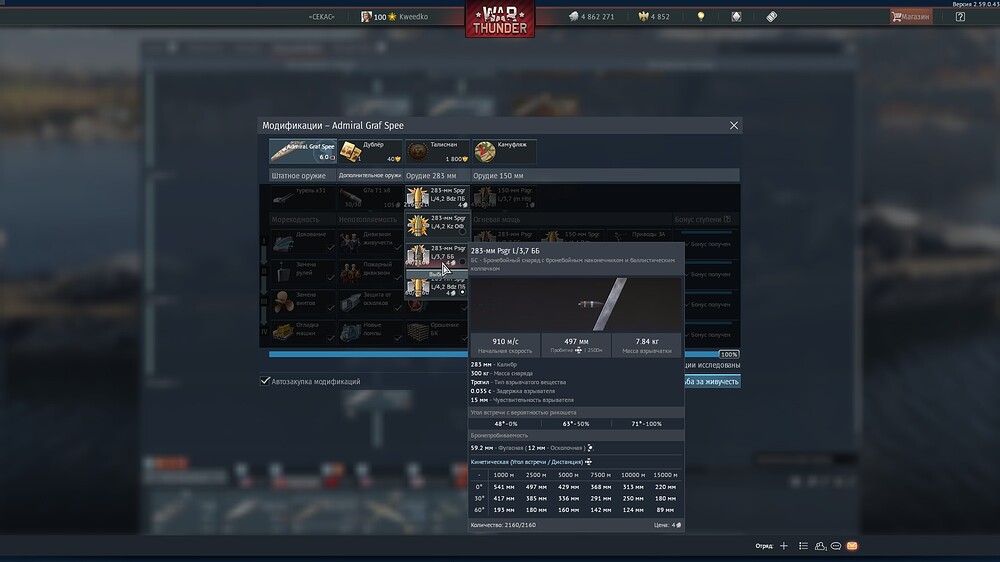
Task: Select the Орошение БК modification
Action: 437,333
